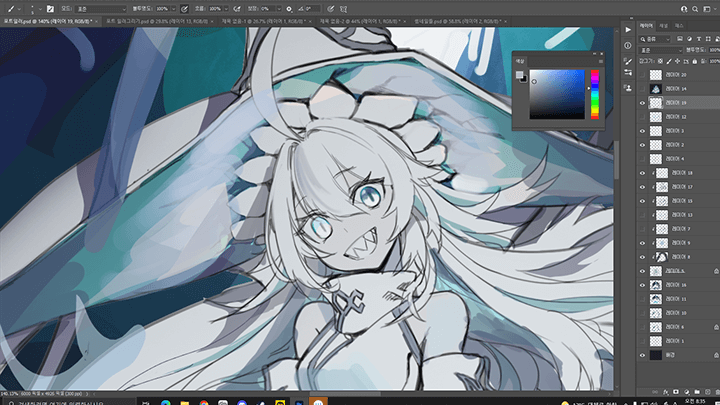The width and height of the screenshot is (720, 405).
Task: Close the active 140% document tab
Action: (x=96, y=21)
